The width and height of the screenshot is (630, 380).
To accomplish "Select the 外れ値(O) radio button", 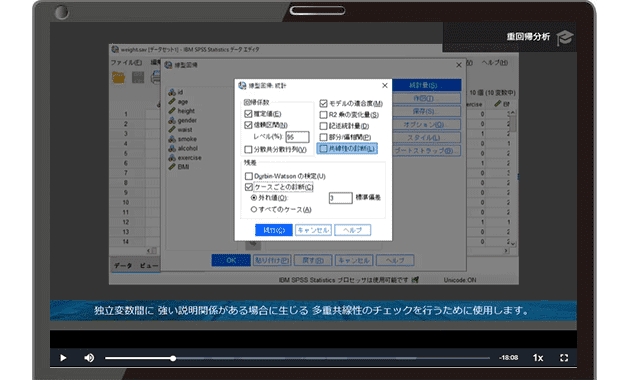I will click(254, 198).
